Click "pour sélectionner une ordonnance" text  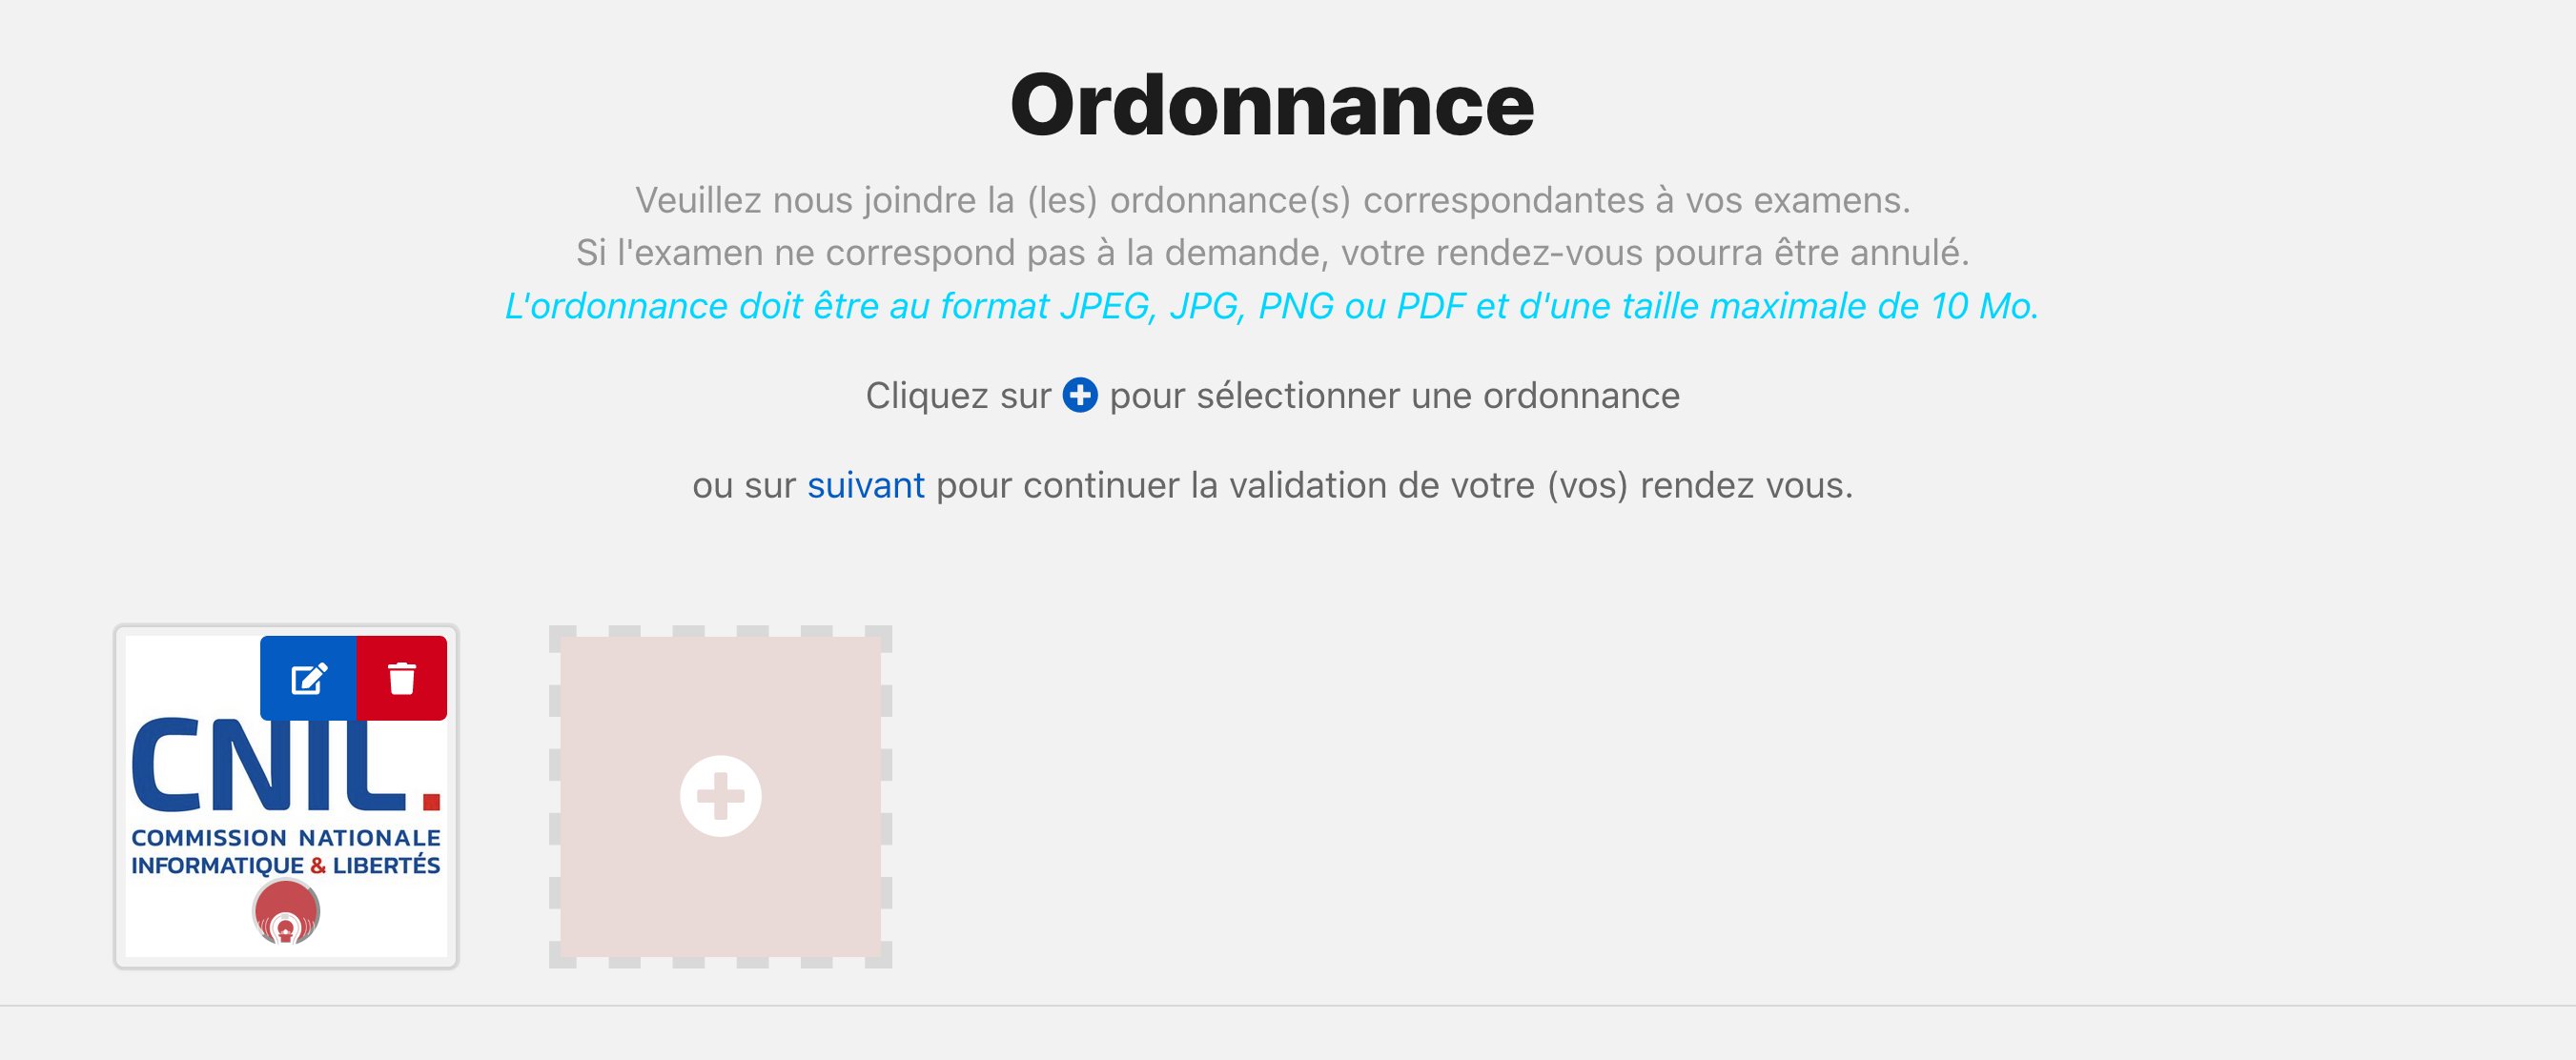point(1394,396)
